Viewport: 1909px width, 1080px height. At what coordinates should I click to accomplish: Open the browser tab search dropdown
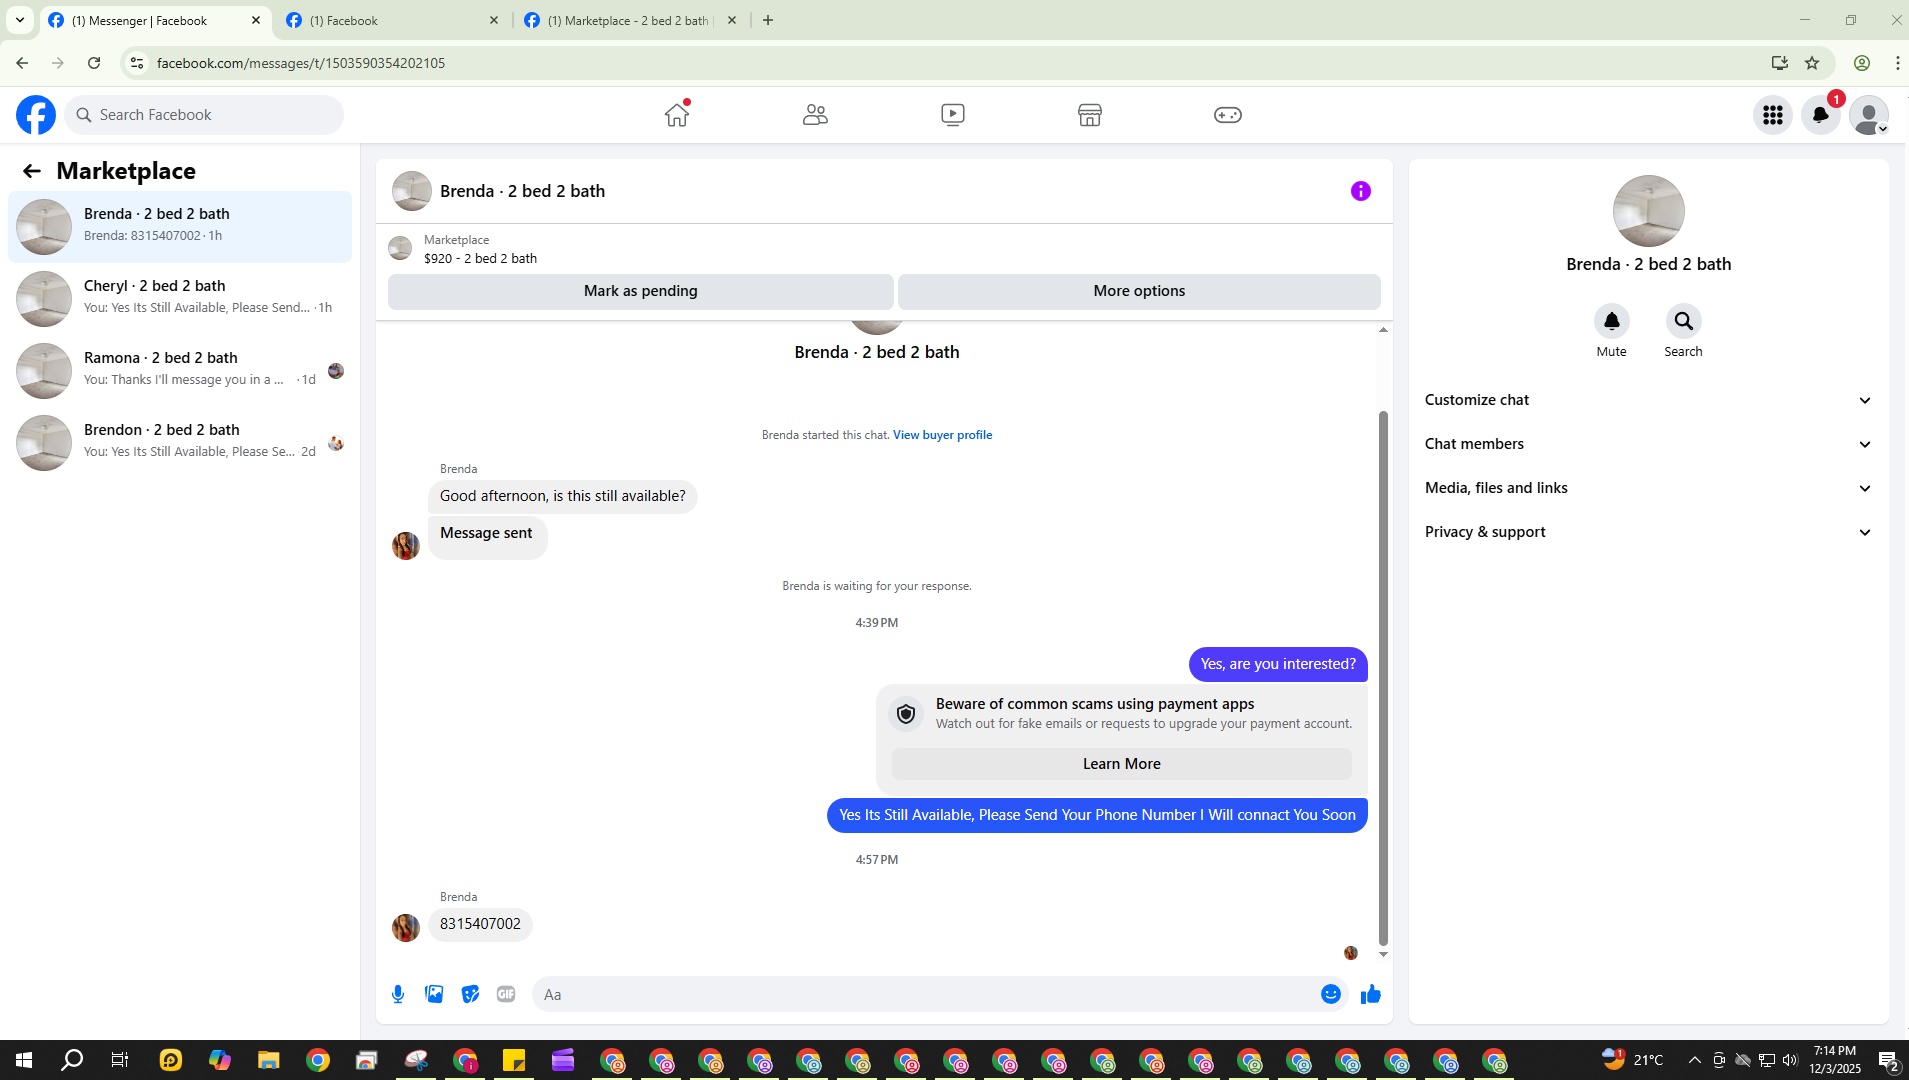[20, 20]
